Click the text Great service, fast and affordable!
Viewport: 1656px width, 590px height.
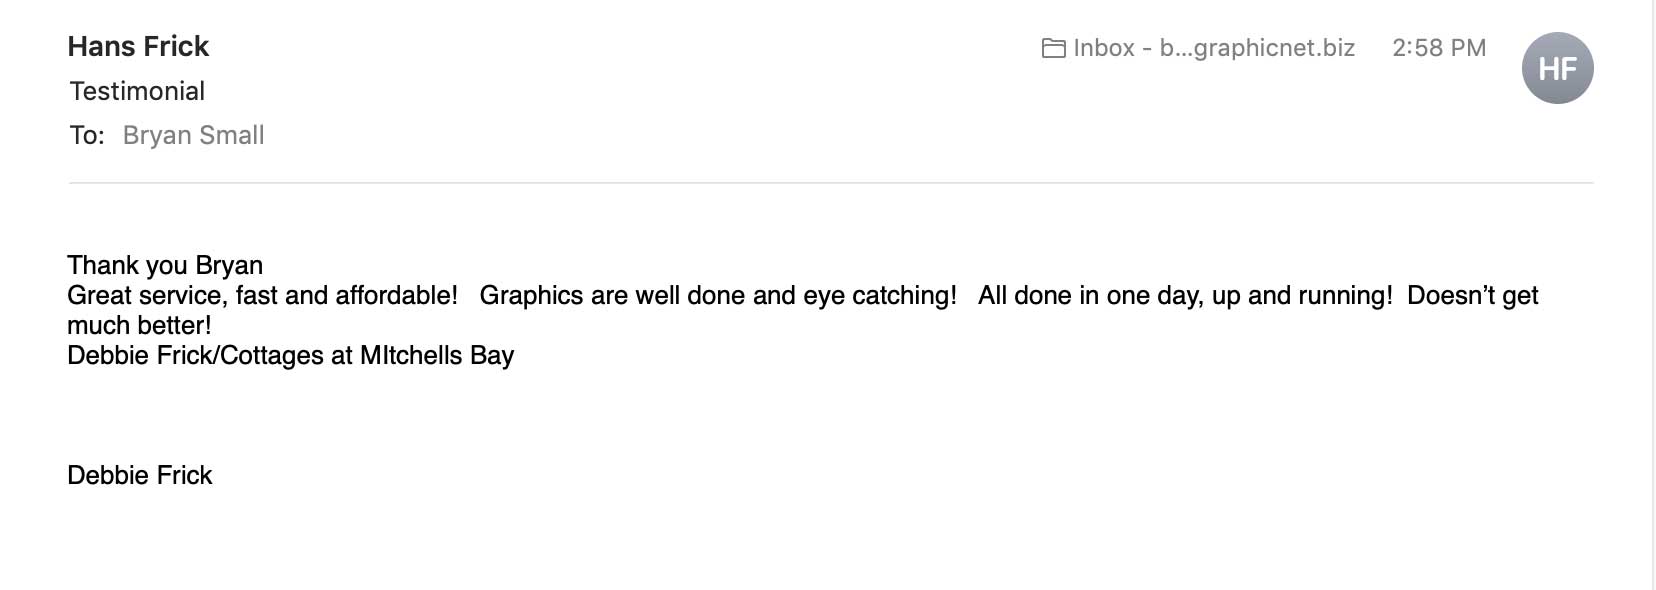pos(262,295)
